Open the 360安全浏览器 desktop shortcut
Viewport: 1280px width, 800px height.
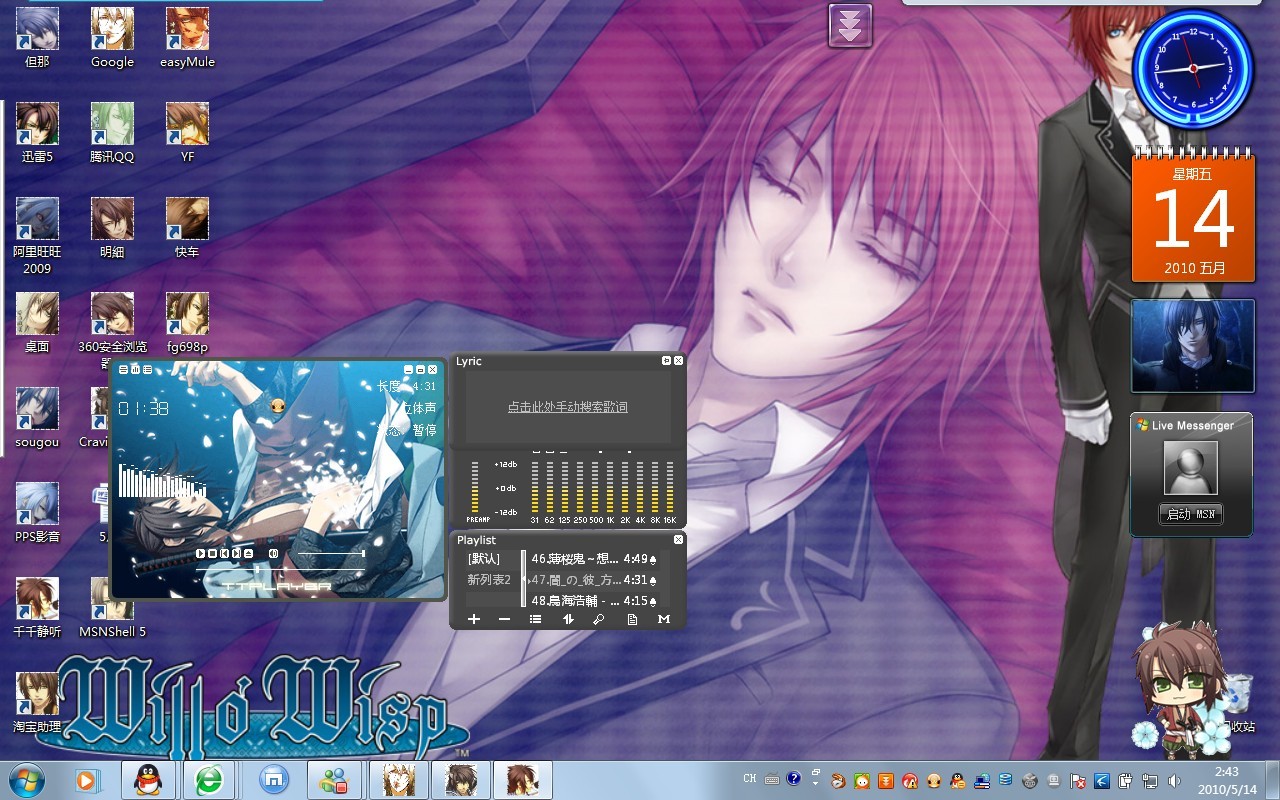[112, 326]
